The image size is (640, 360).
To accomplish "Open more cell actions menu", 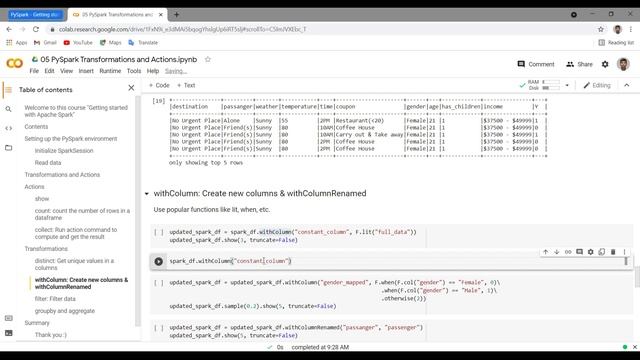I will click(x=624, y=252).
